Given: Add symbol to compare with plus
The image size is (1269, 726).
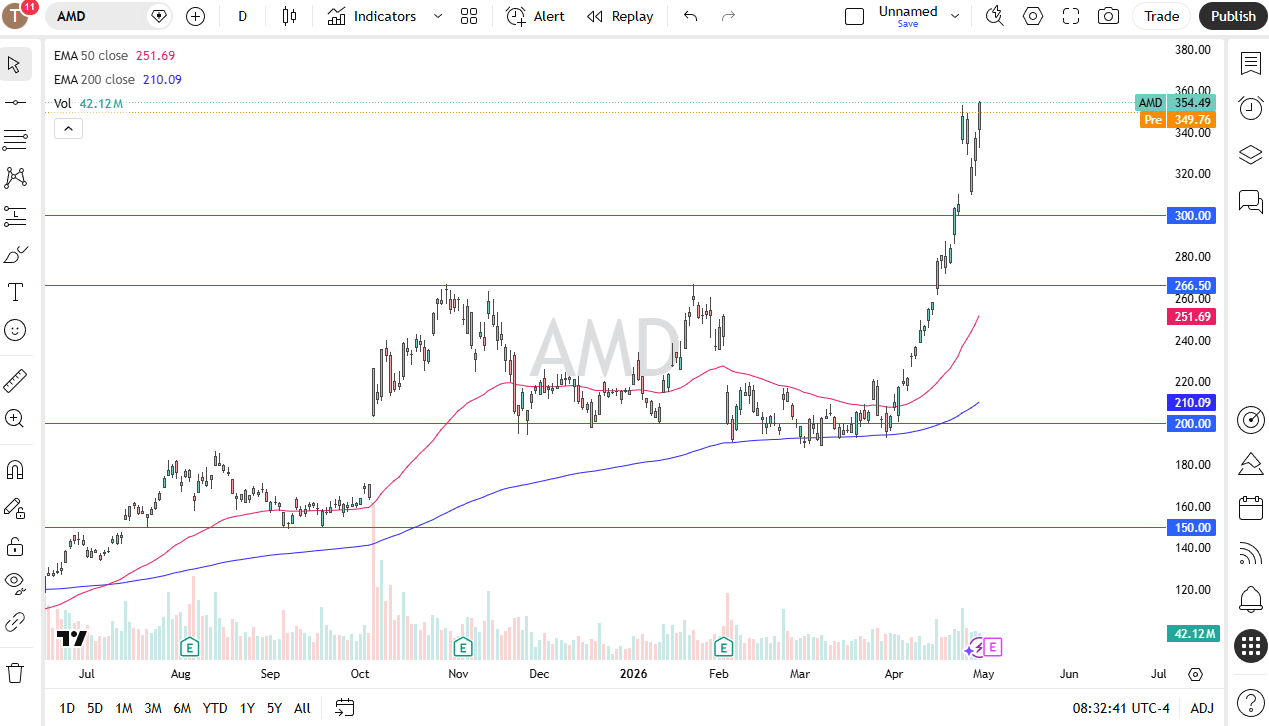Looking at the screenshot, I should tap(195, 16).
